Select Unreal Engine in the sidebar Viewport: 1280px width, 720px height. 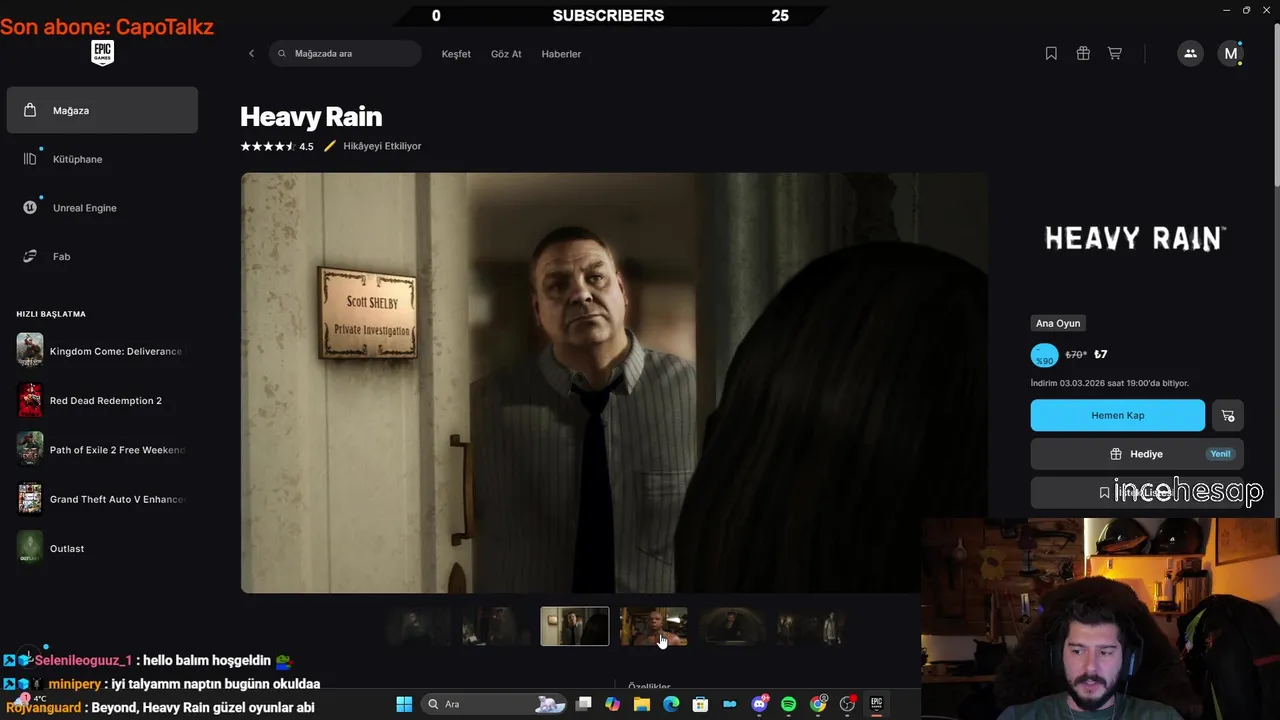102,208
